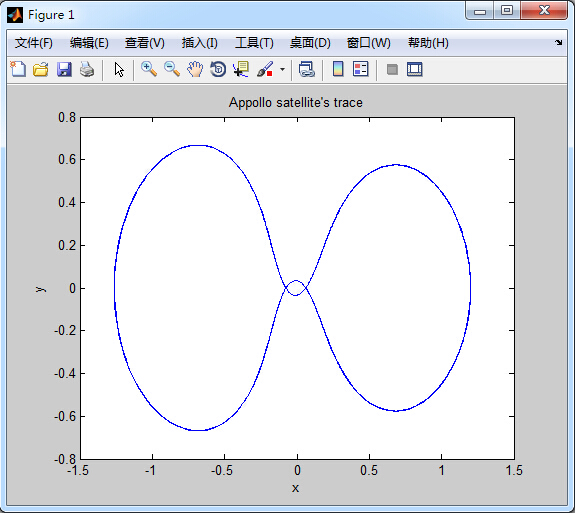Open a file with folder icon

click(41, 69)
